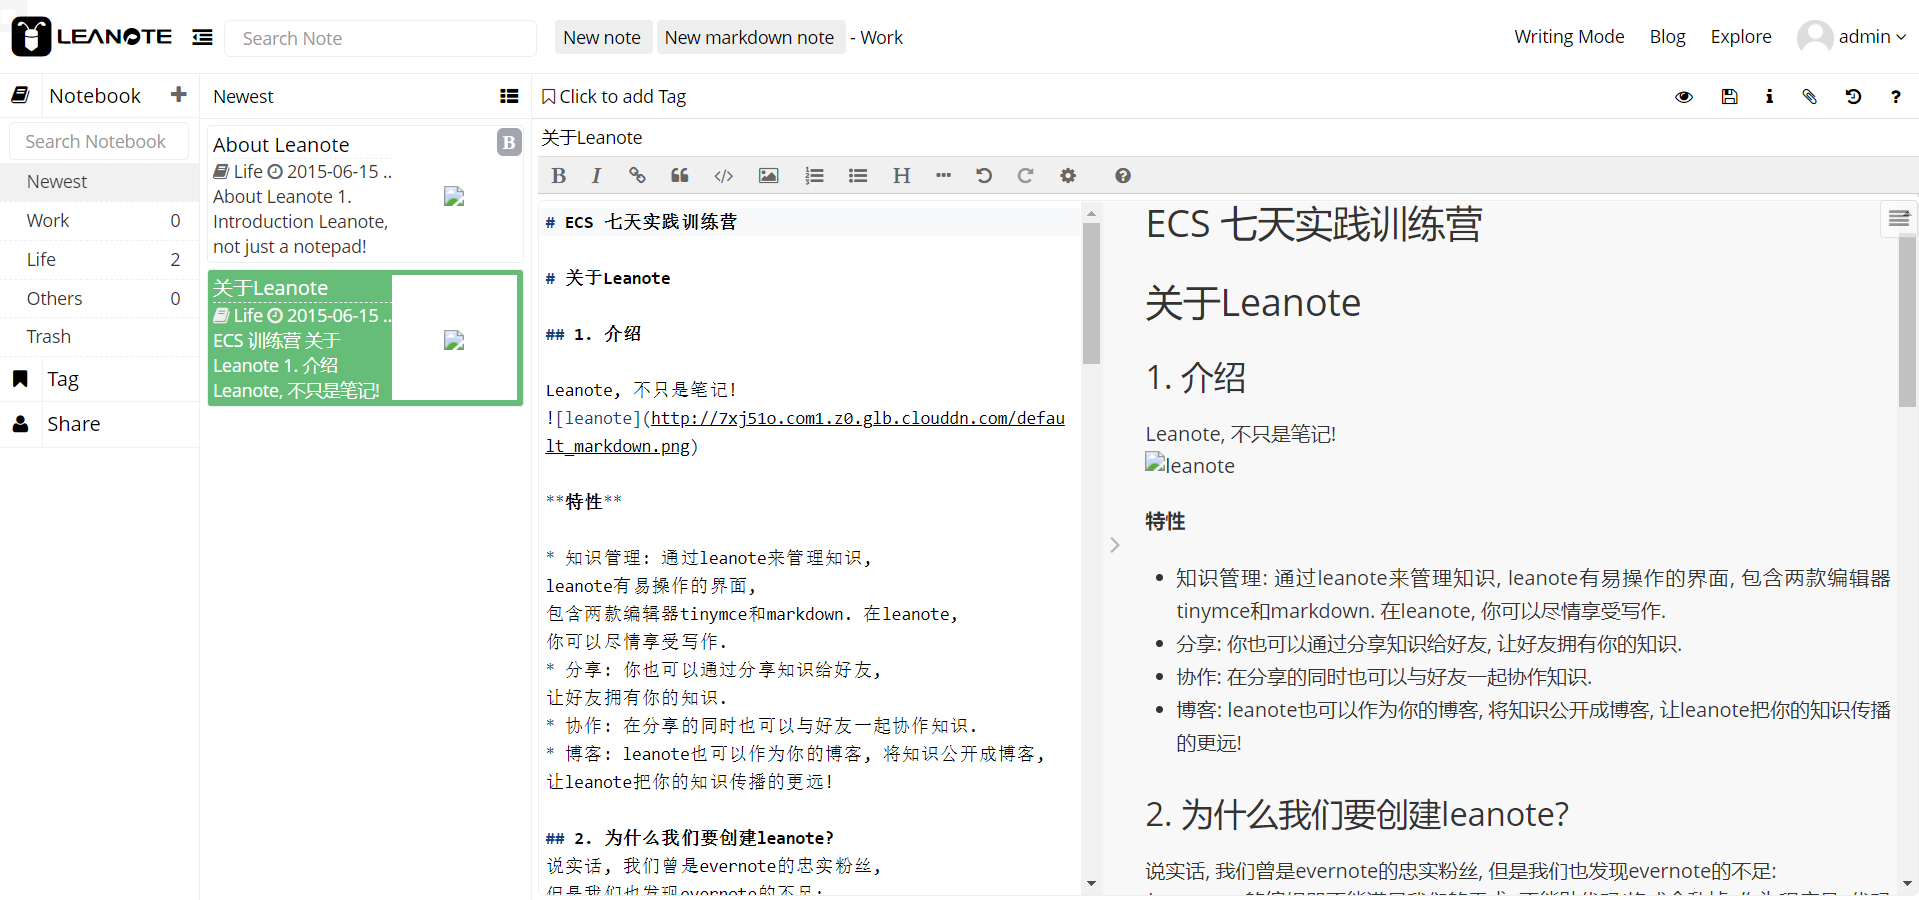The height and width of the screenshot is (900, 1919).
Task: Insert hyperlink in markdown editor
Action: click(637, 176)
